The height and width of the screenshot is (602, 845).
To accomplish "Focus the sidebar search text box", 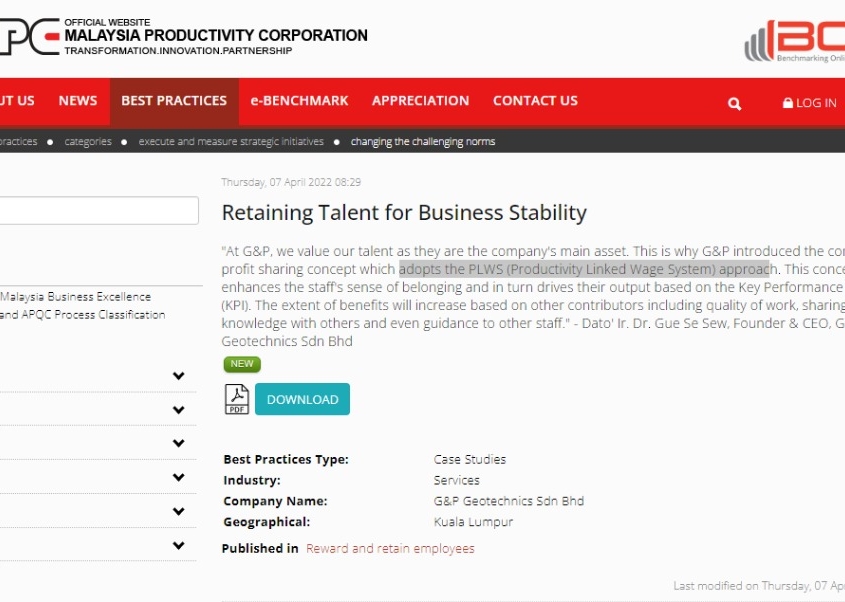I will point(98,210).
